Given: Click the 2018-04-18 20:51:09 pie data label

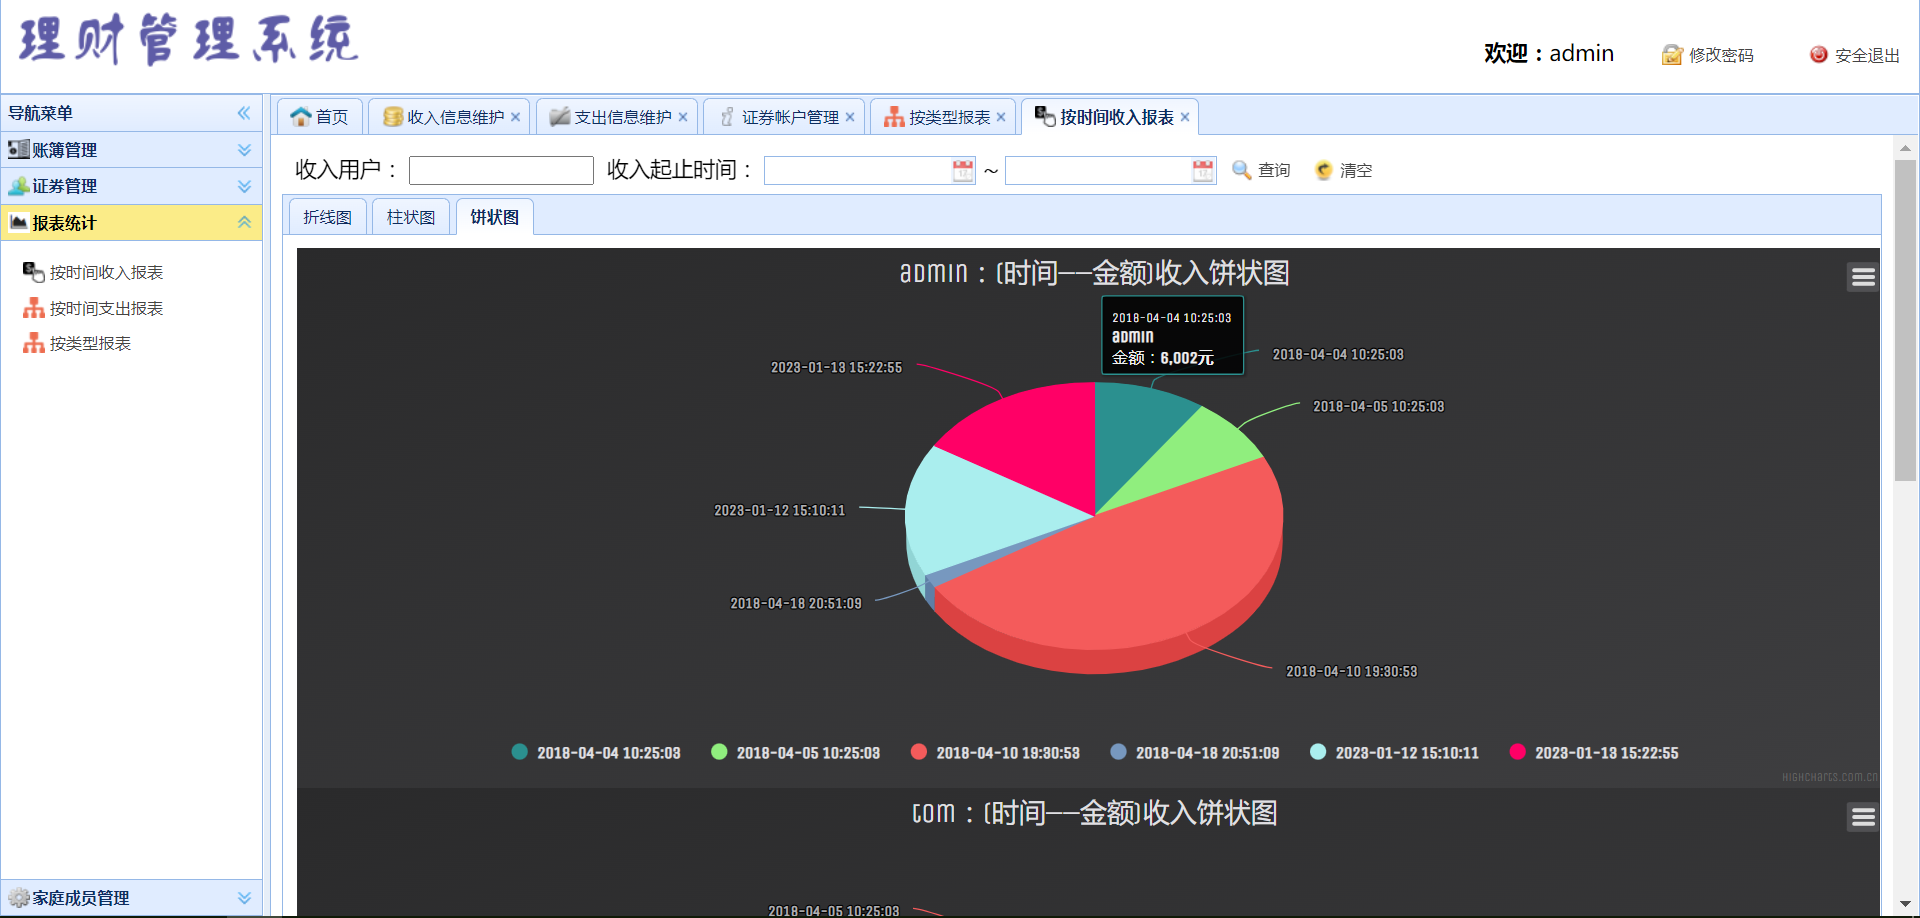Looking at the screenshot, I should [x=795, y=603].
